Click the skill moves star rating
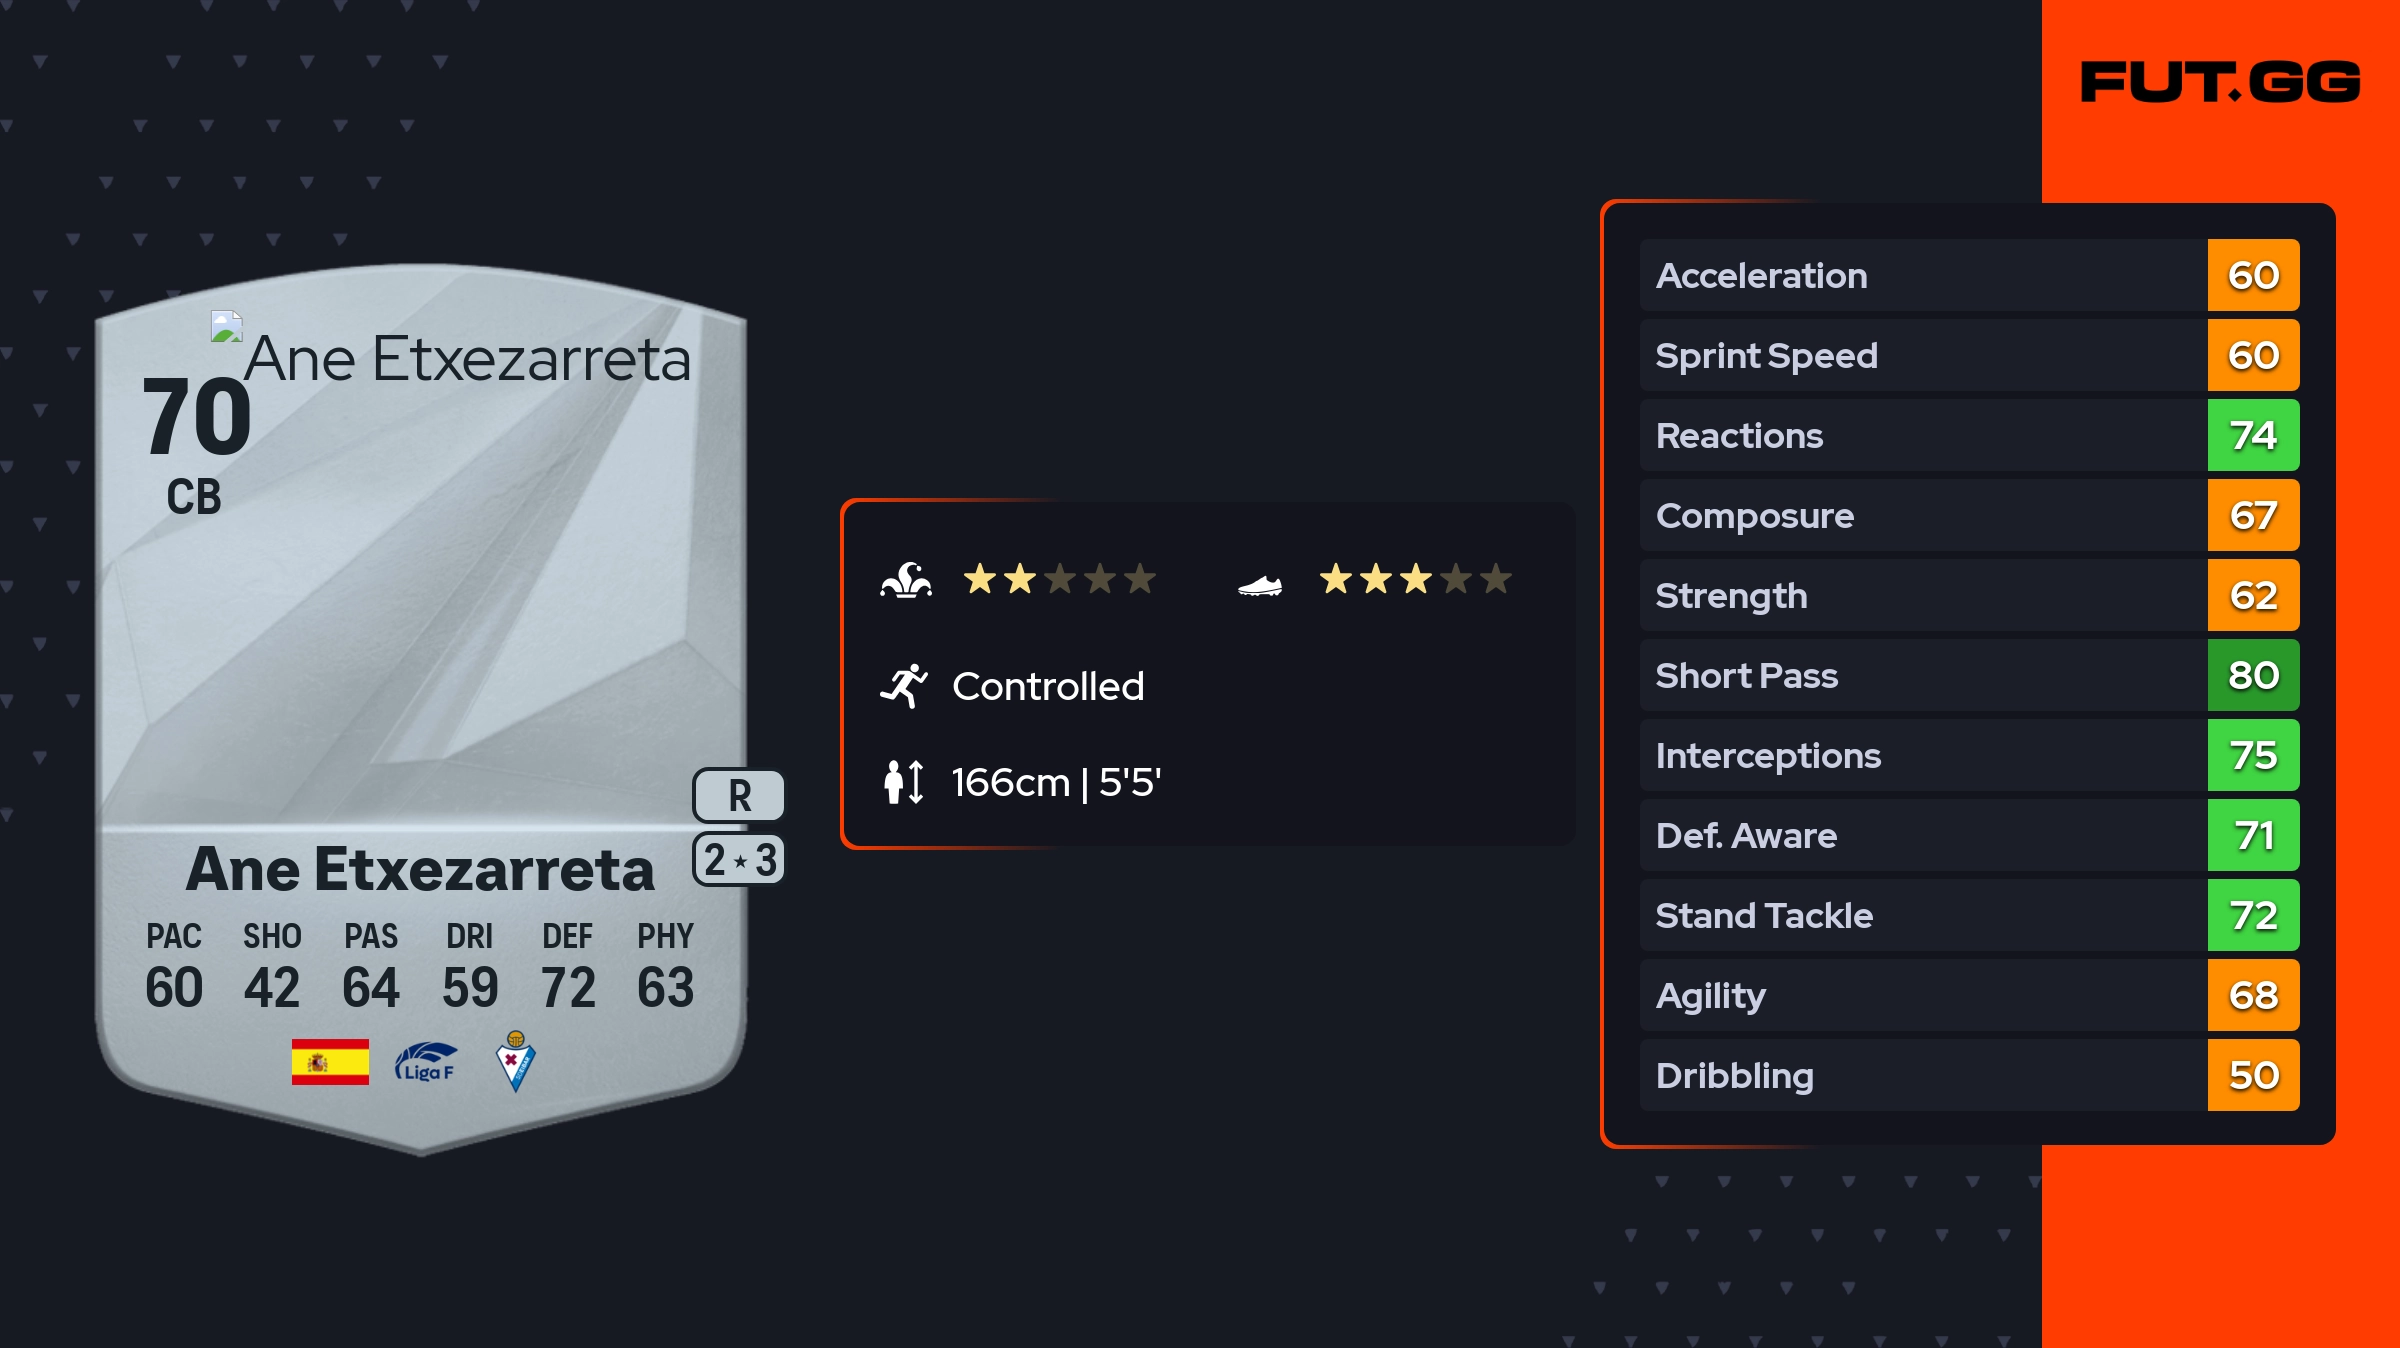 point(1059,579)
